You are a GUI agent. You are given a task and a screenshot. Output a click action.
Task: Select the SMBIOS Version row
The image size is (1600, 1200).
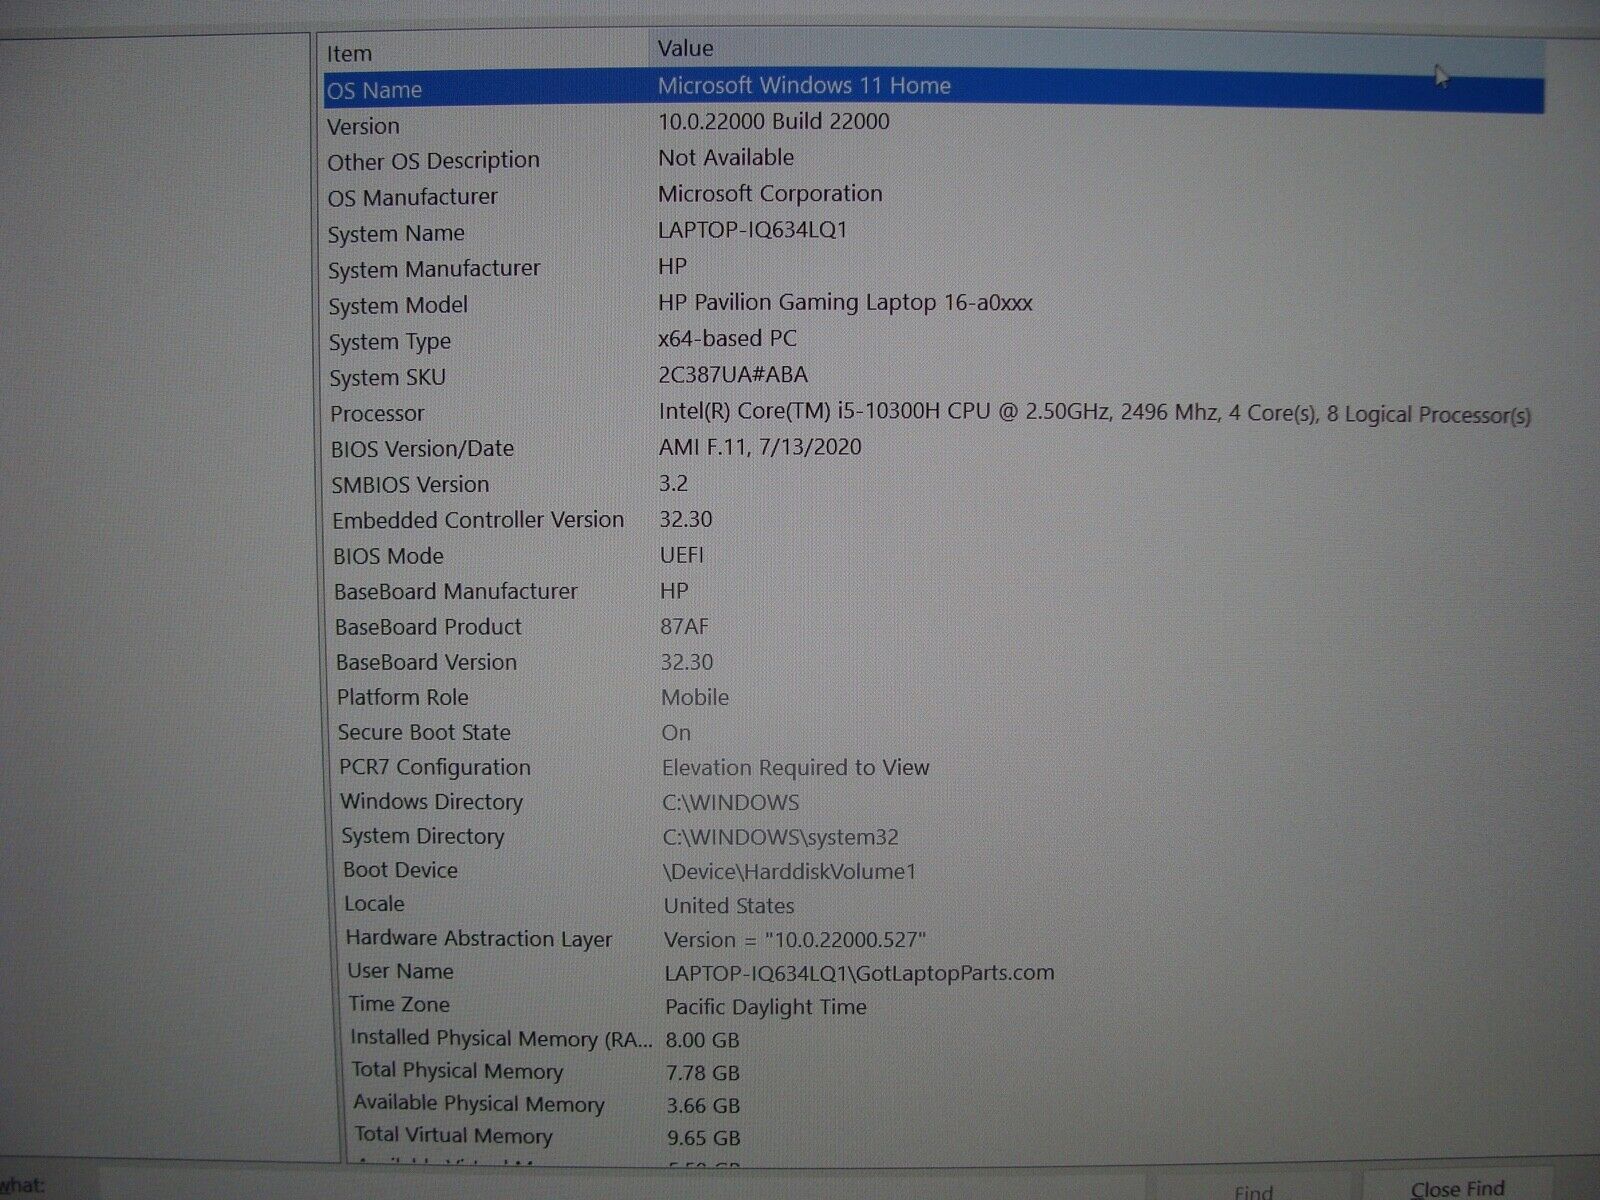pyautogui.click(x=934, y=484)
